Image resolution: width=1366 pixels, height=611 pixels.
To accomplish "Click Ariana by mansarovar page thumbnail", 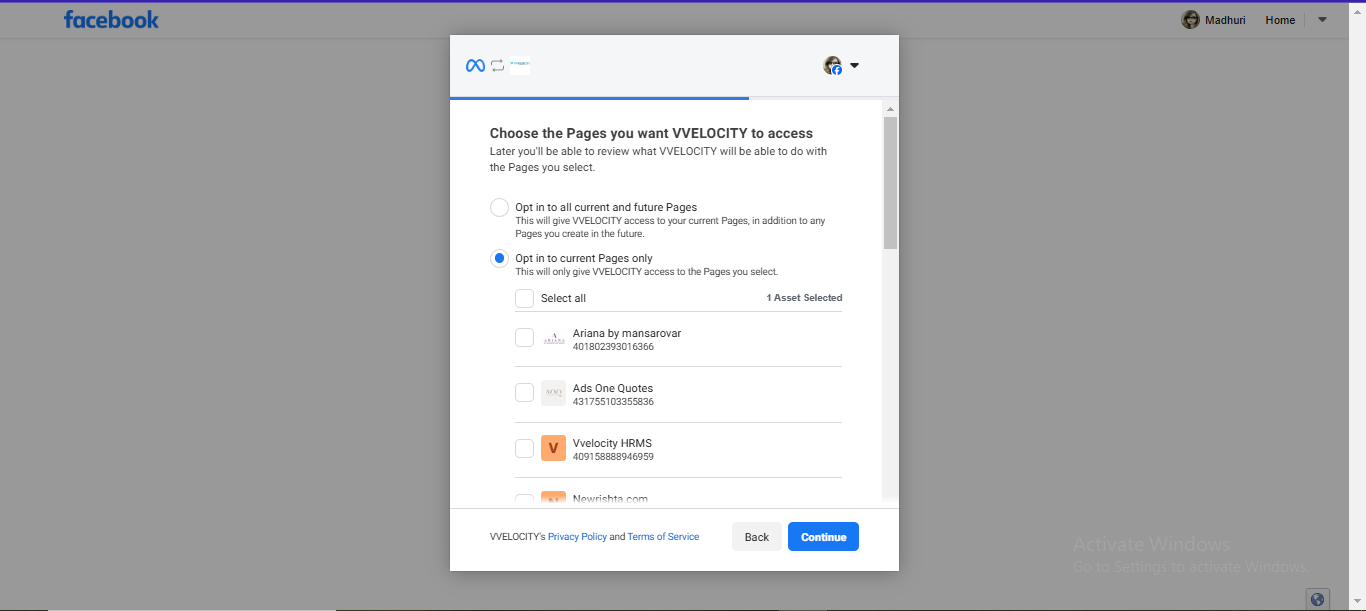I will [553, 338].
